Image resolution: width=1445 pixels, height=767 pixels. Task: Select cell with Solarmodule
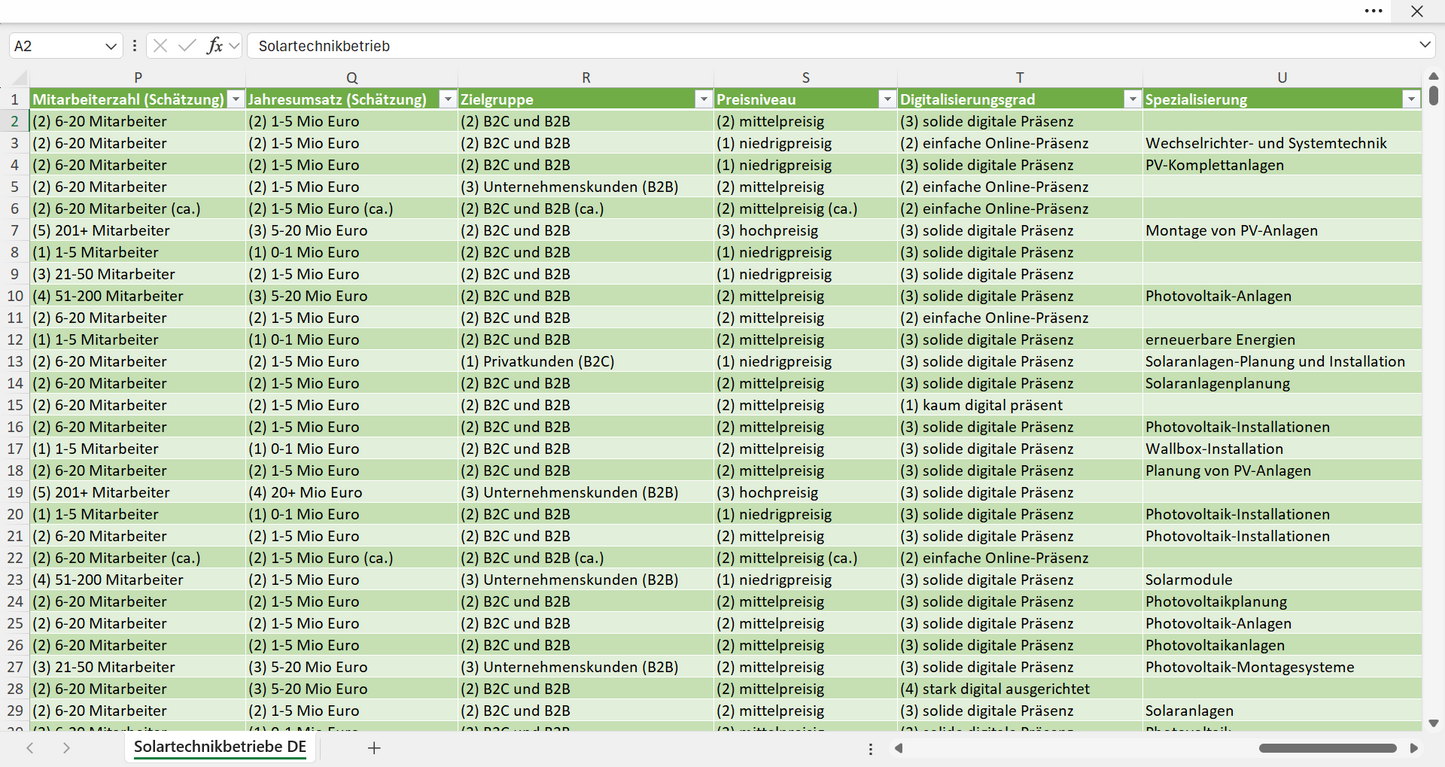[1282, 579]
